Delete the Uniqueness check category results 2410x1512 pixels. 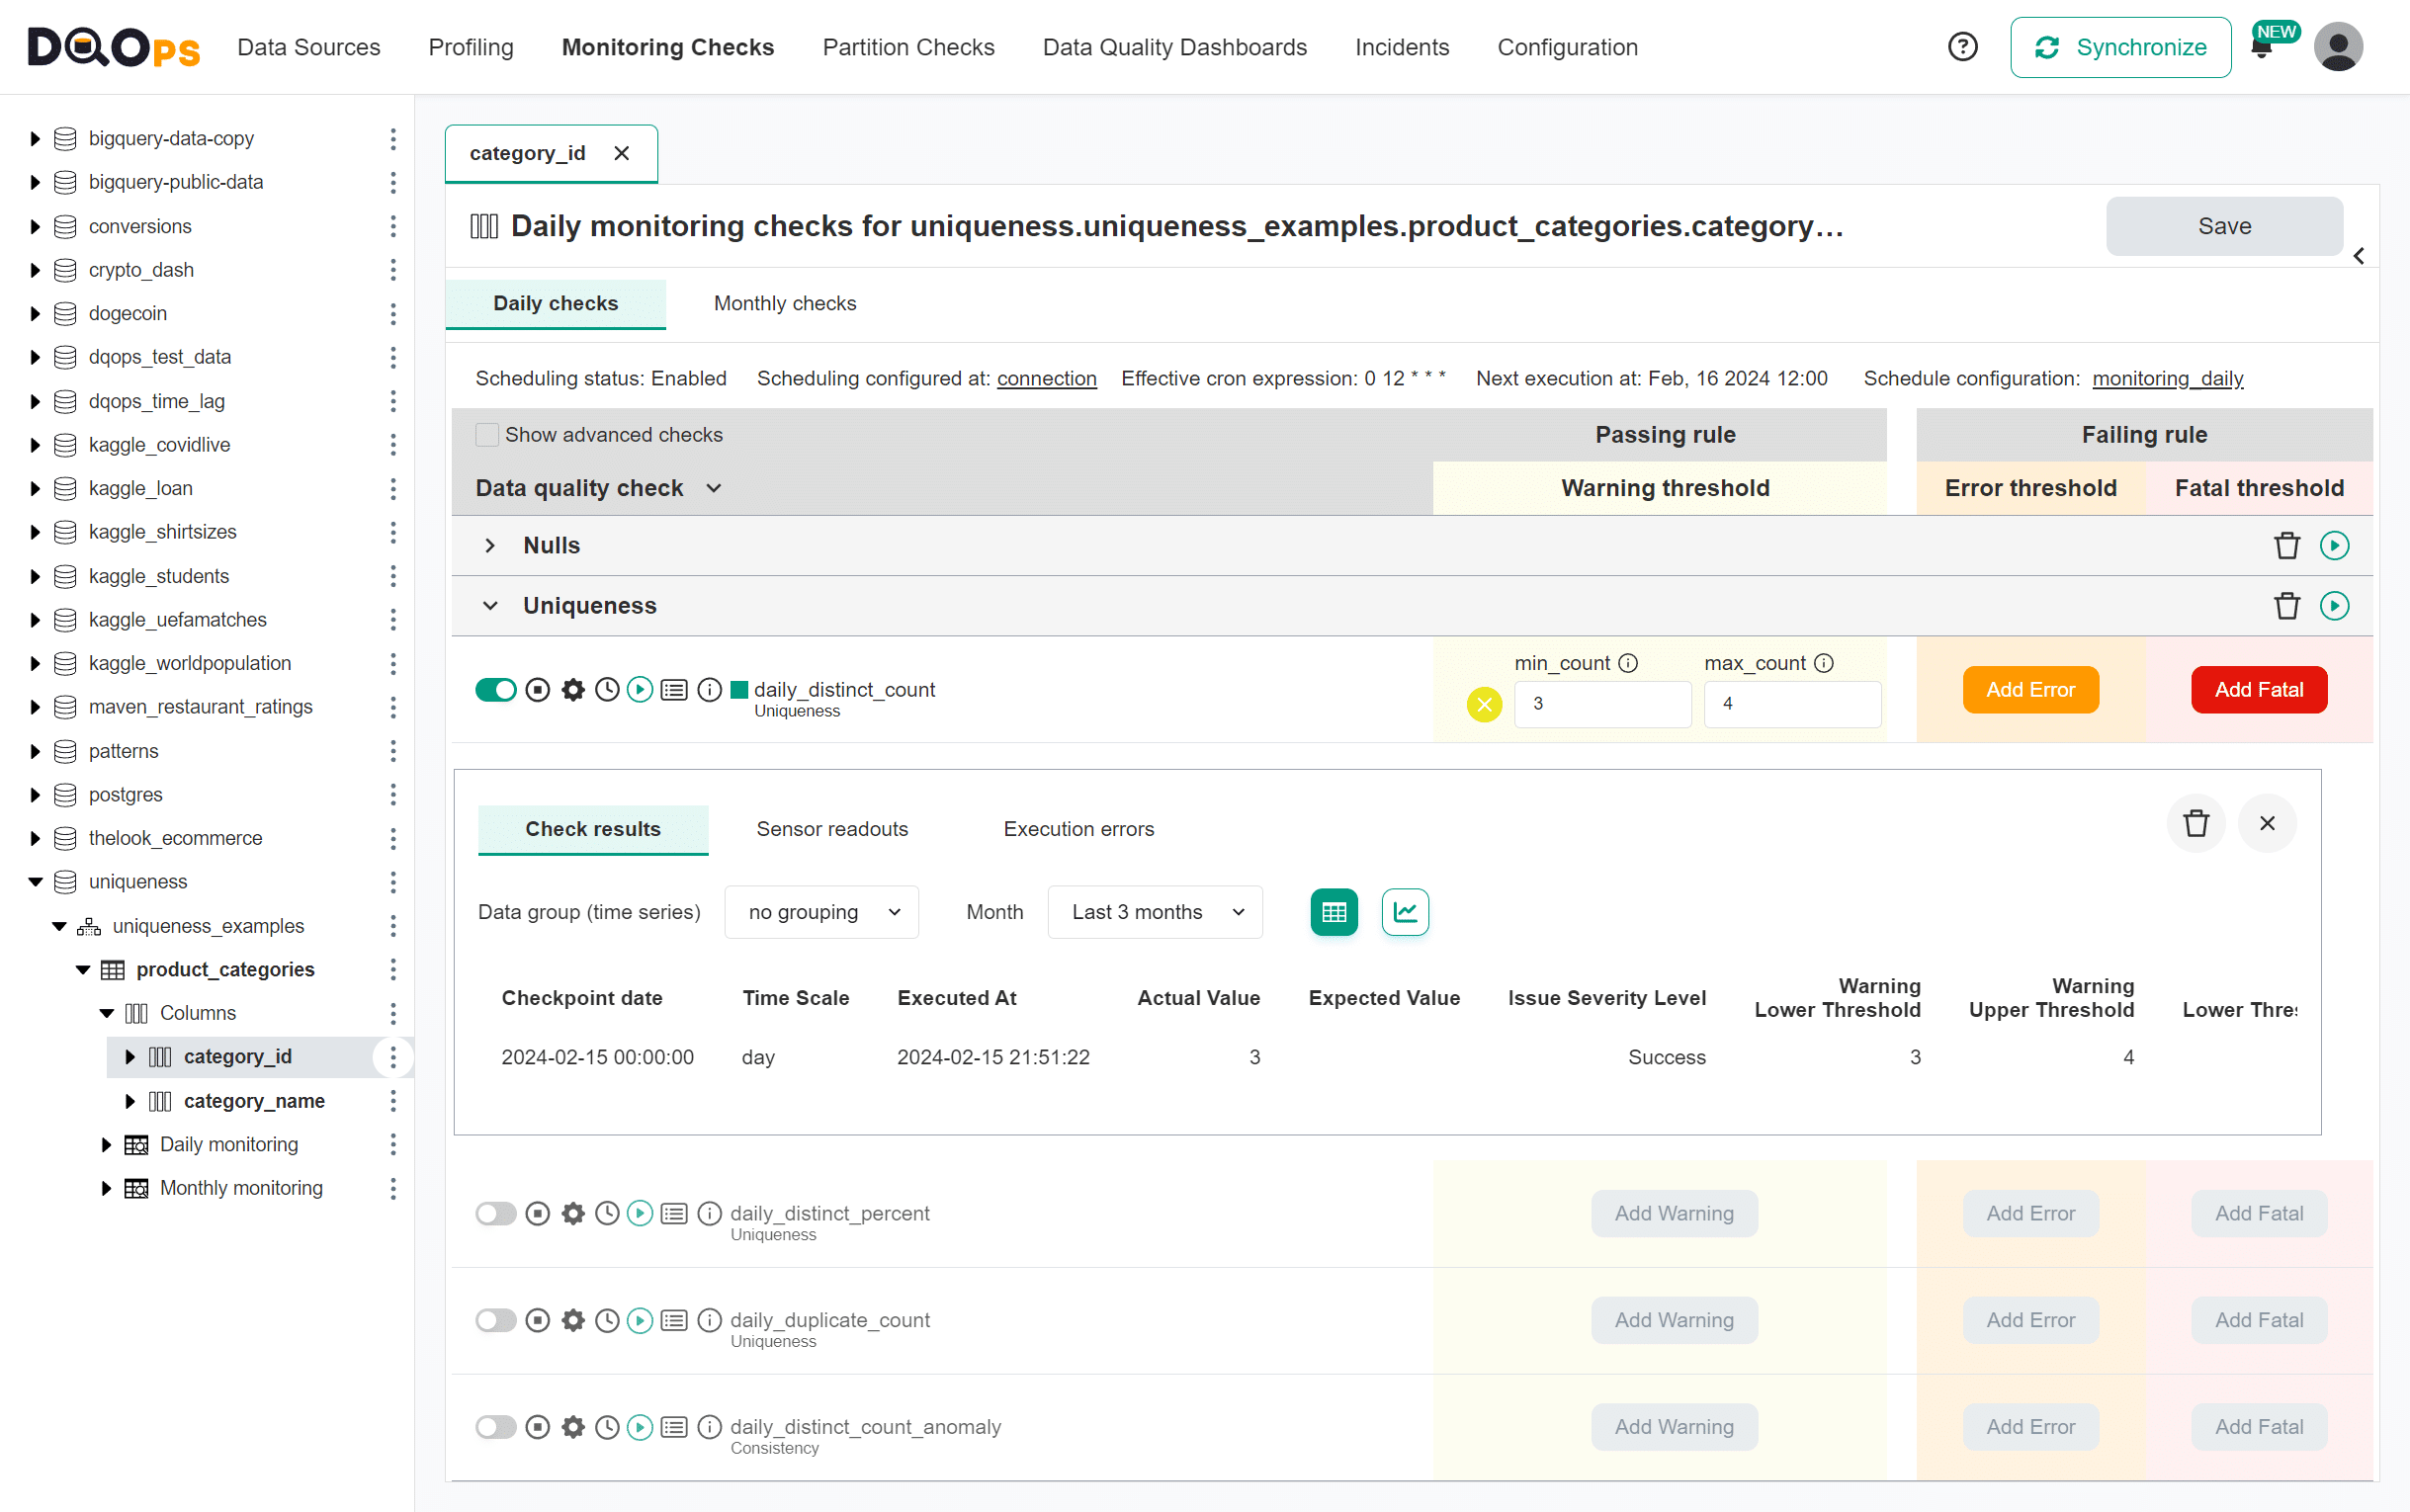[x=2287, y=605]
